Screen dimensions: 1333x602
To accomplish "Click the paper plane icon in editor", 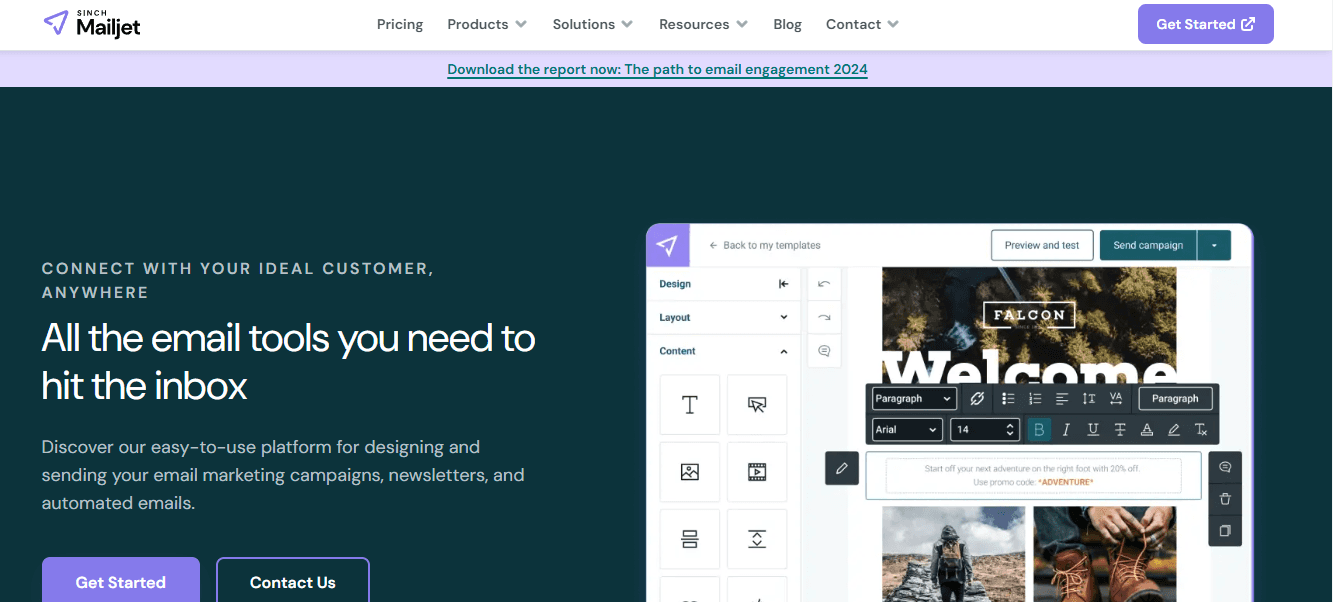I will point(668,245).
